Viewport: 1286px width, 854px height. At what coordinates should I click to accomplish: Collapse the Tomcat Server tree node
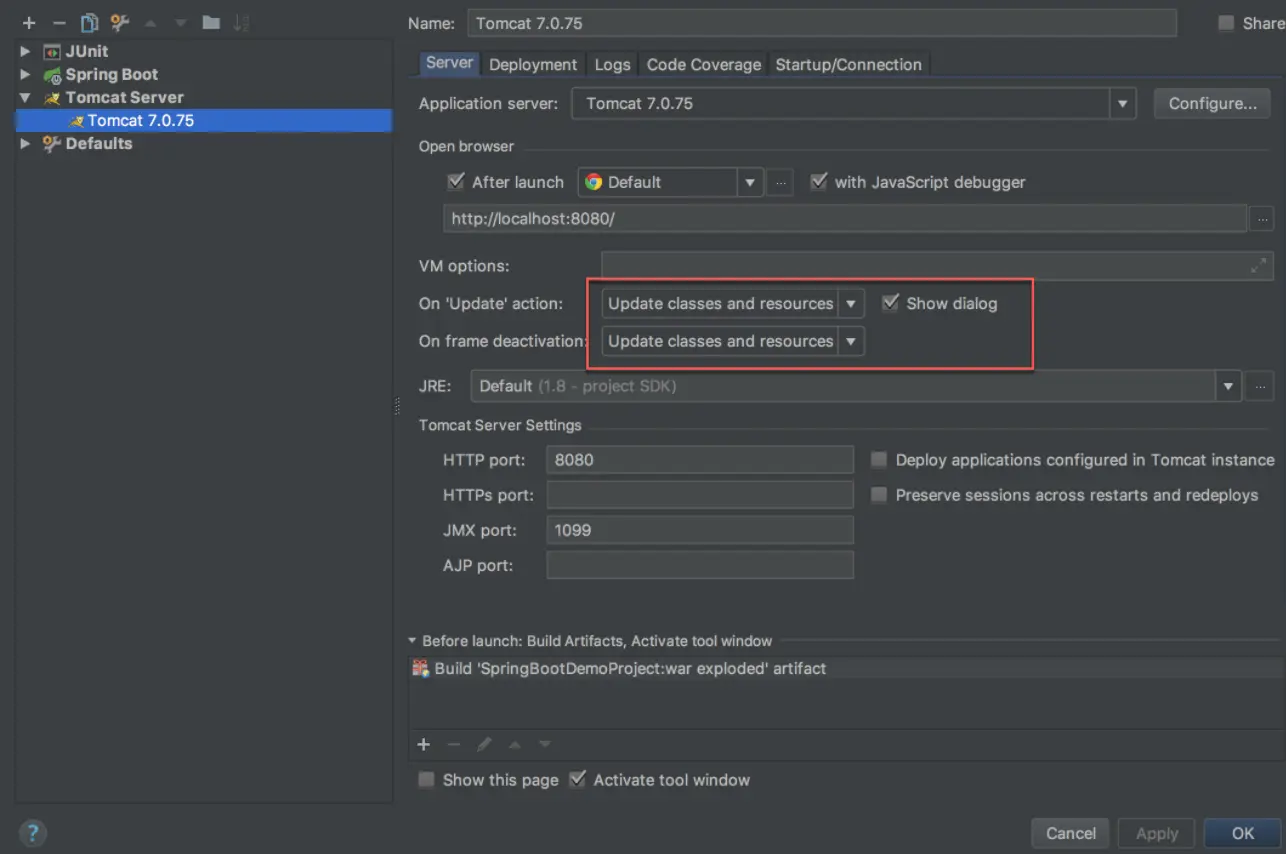tap(26, 98)
